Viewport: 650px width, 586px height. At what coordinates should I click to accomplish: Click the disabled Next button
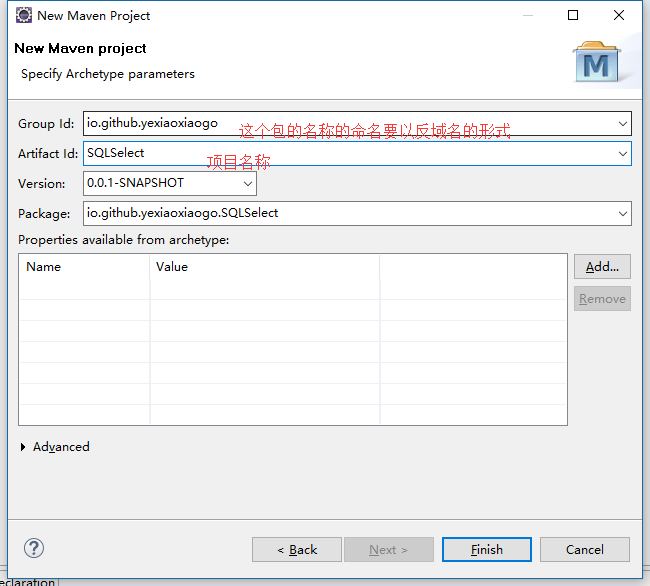pyautogui.click(x=389, y=550)
